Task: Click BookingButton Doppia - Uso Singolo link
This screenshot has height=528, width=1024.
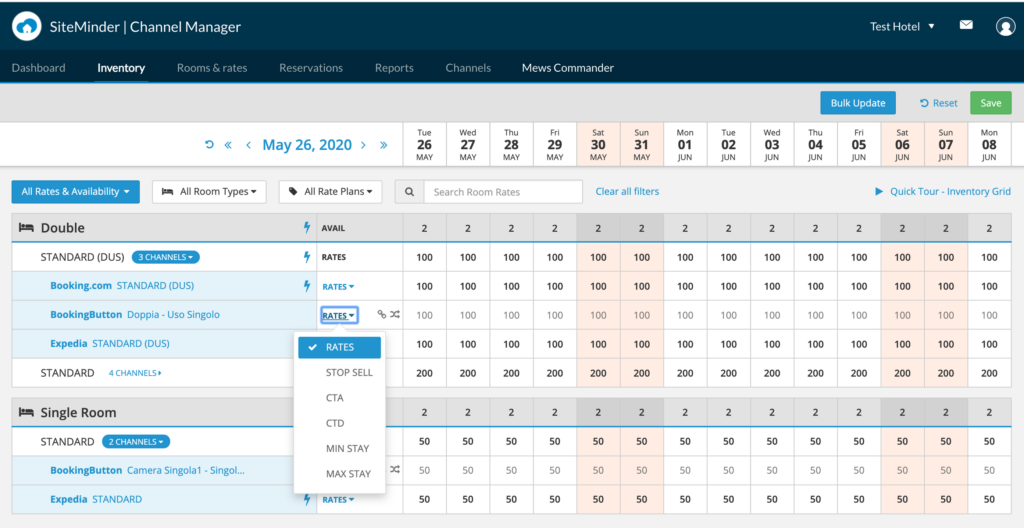Action: click(135, 314)
